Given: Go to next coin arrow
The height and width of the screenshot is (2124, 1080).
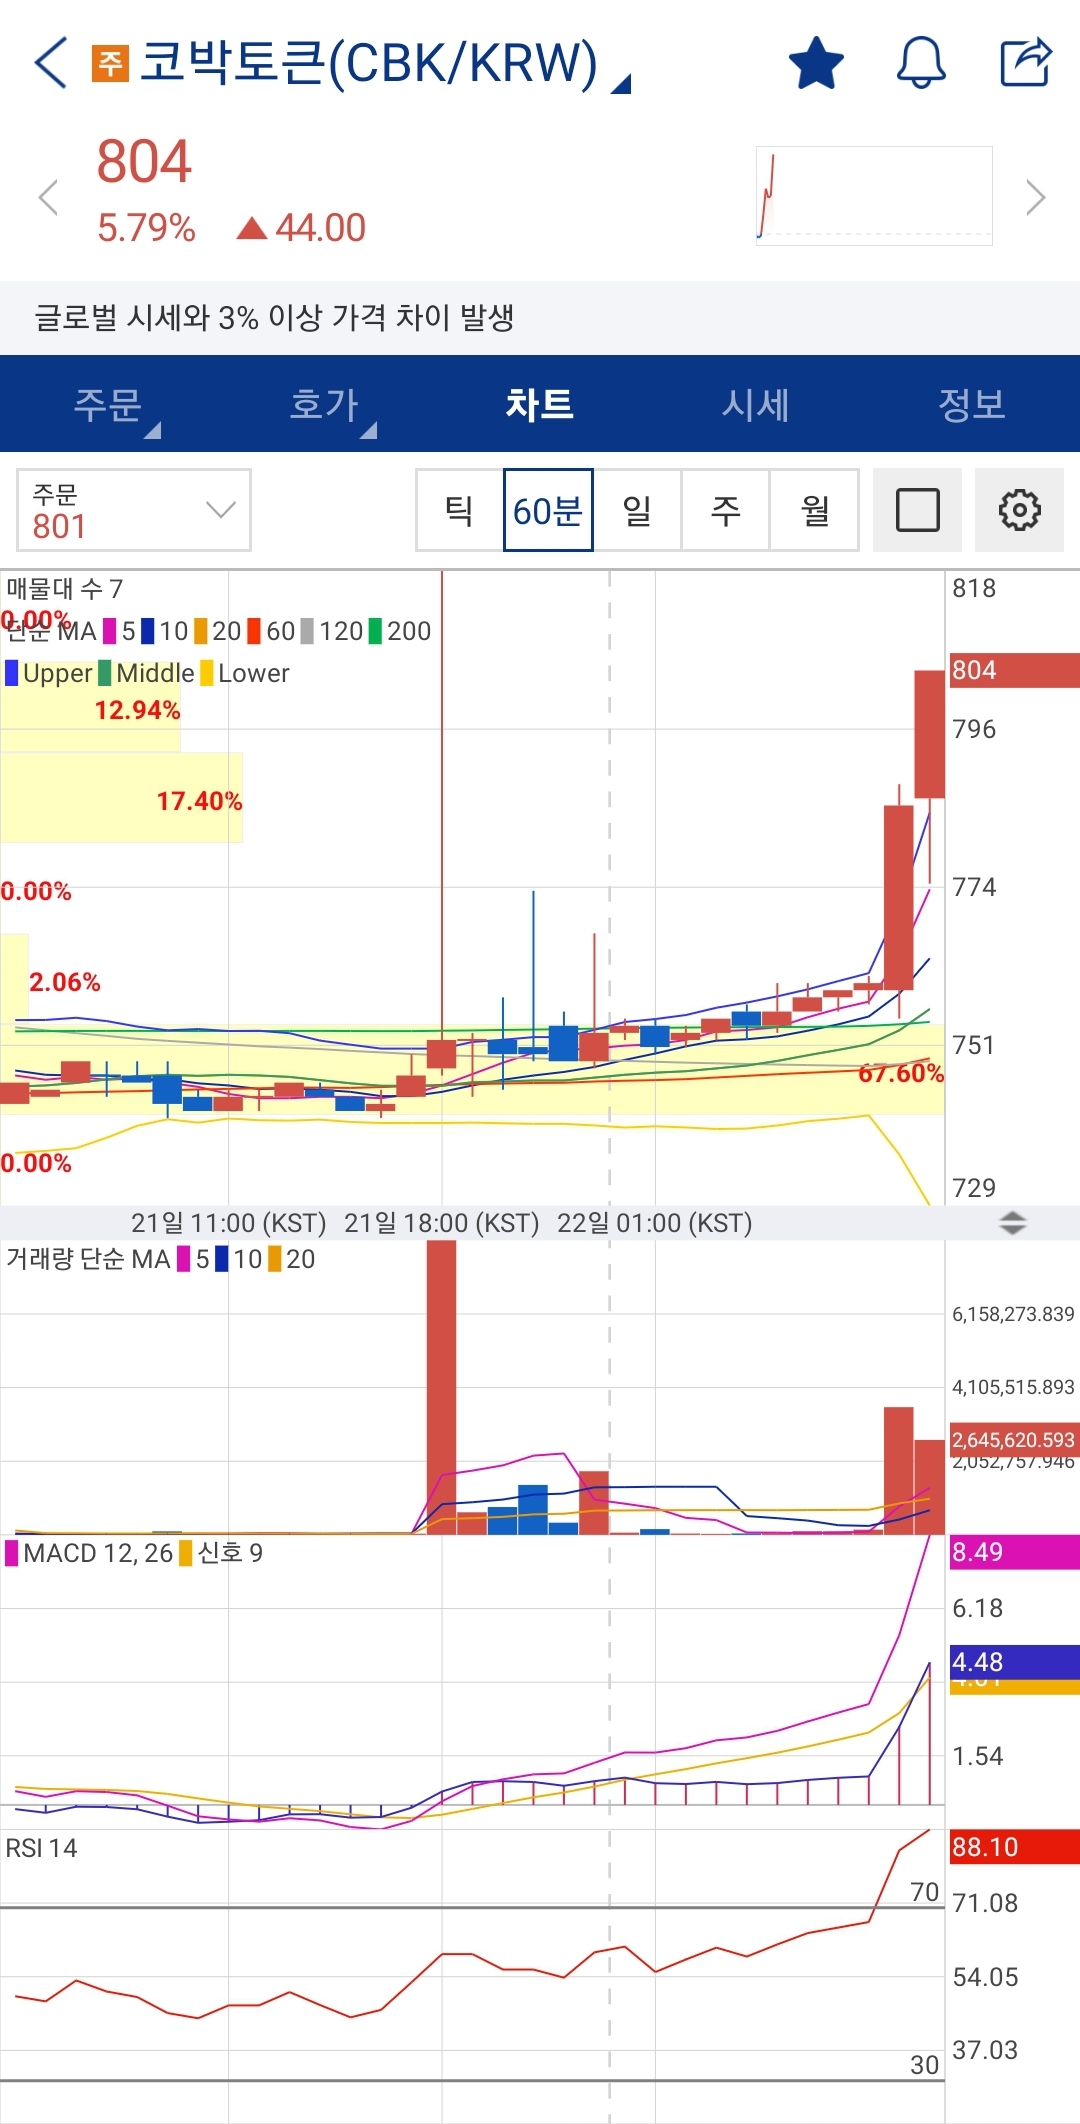Looking at the screenshot, I should tap(1035, 197).
